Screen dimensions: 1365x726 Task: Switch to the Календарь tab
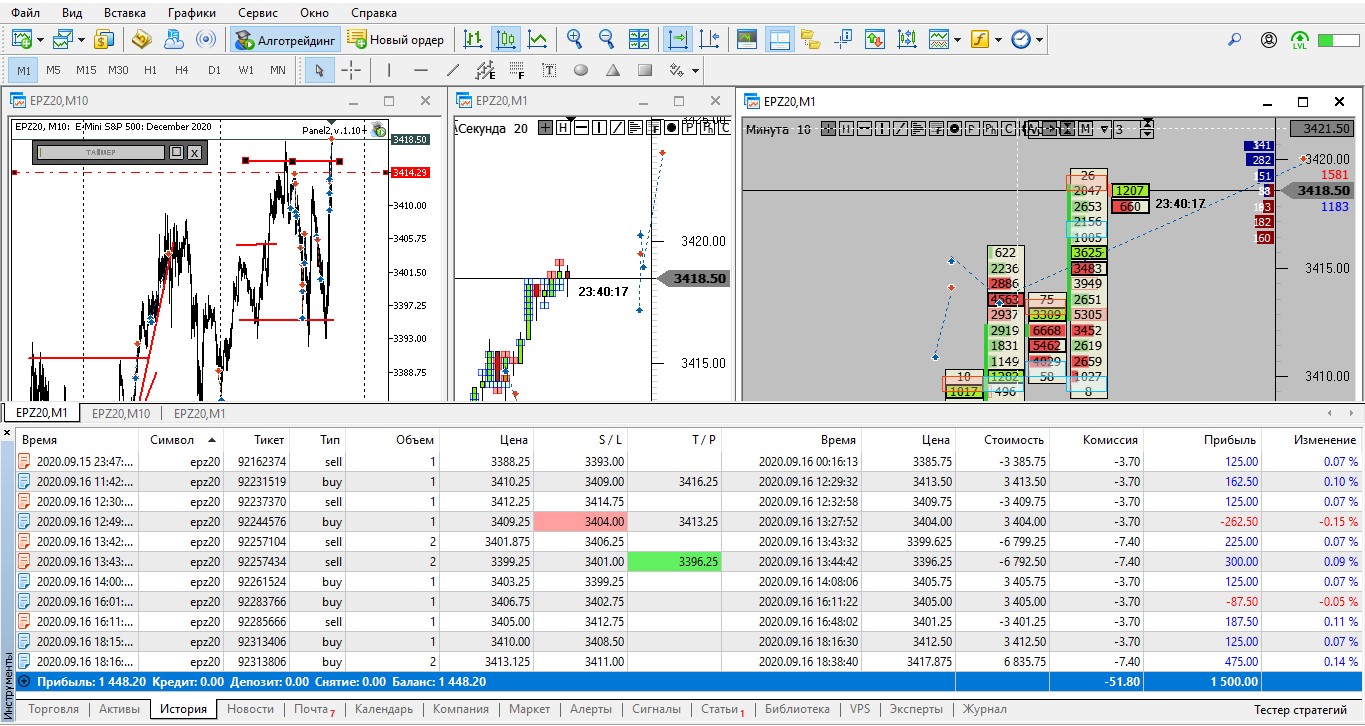click(384, 709)
